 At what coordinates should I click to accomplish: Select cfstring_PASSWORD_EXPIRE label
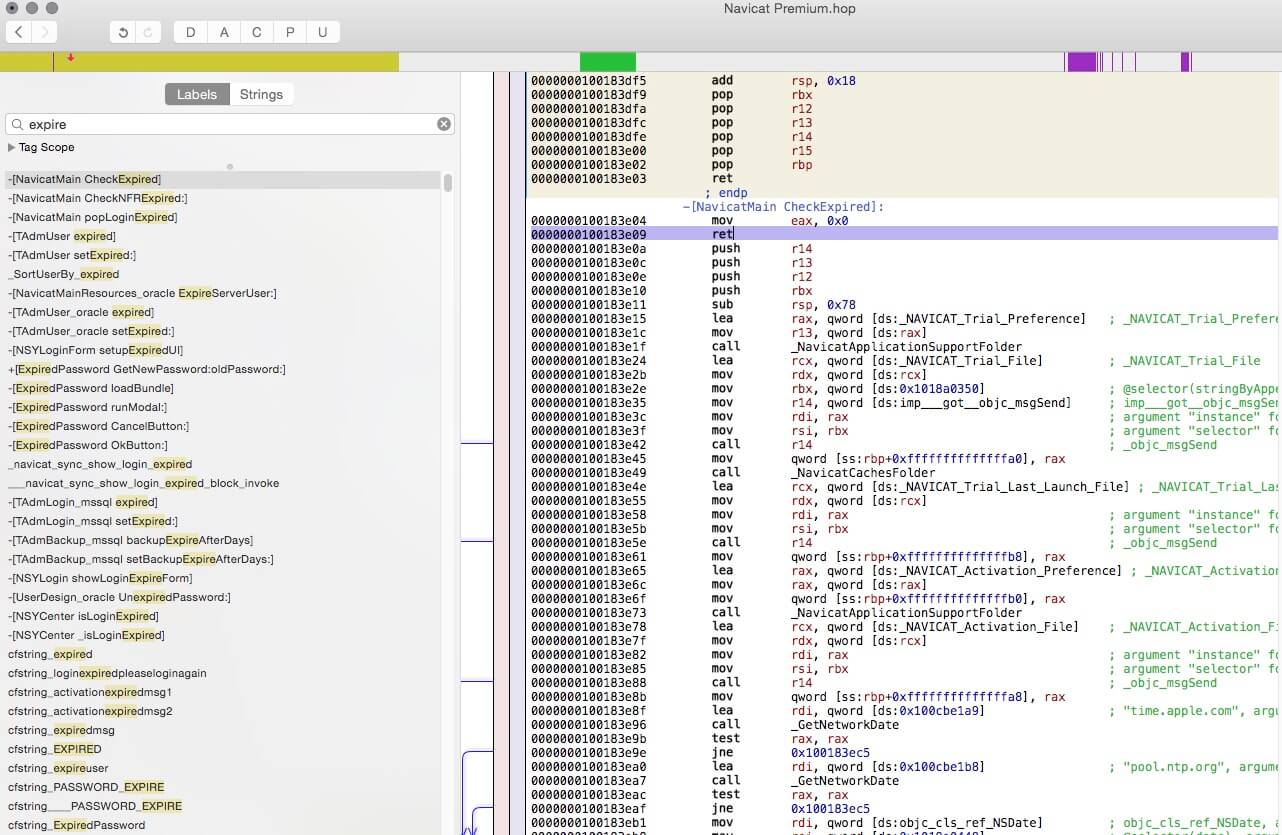pyautogui.click(x=86, y=787)
